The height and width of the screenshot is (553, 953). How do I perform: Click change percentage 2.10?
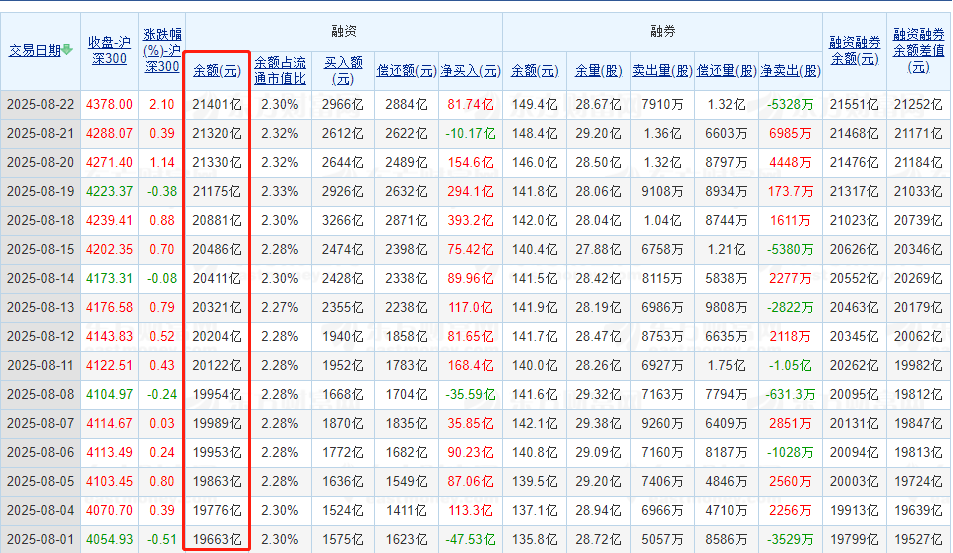[162, 105]
